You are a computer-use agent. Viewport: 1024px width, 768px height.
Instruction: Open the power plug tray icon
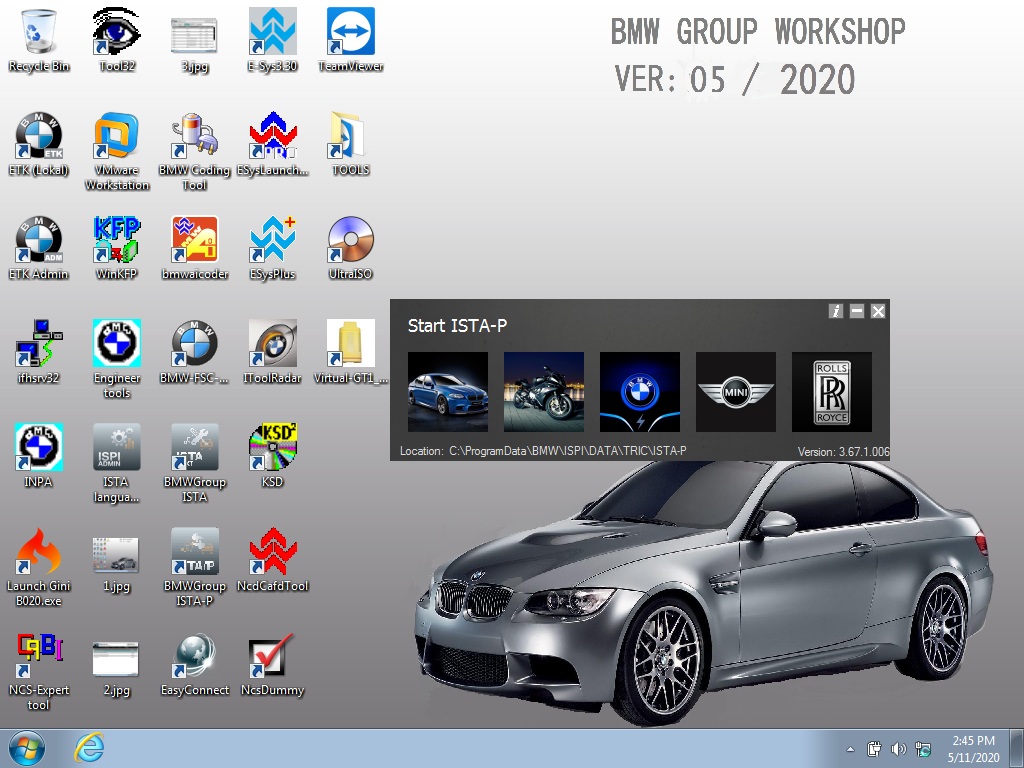click(874, 749)
